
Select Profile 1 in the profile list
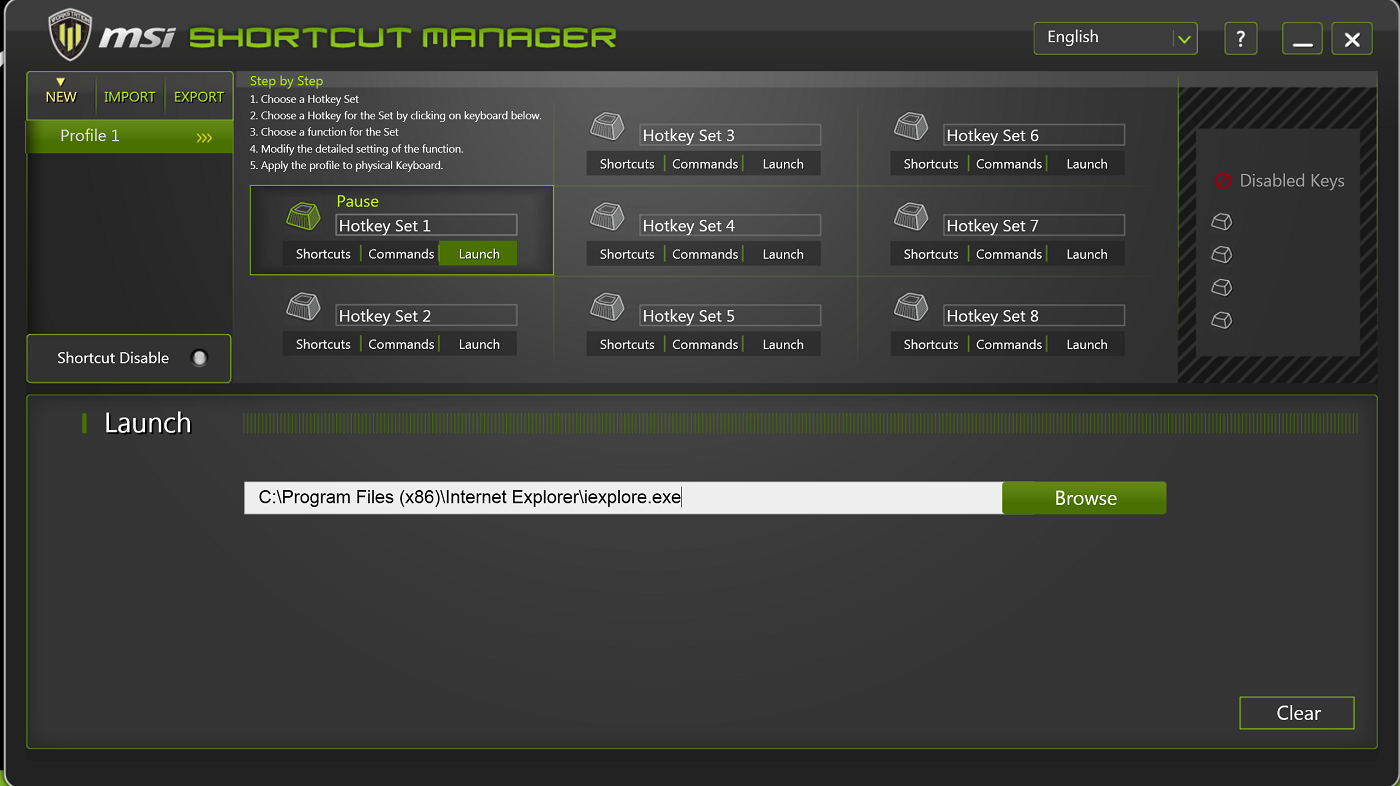point(130,136)
